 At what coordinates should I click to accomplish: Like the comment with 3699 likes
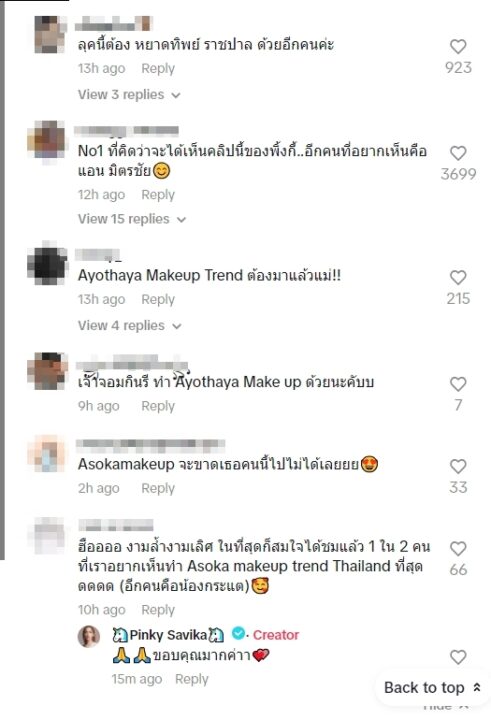coord(458,153)
